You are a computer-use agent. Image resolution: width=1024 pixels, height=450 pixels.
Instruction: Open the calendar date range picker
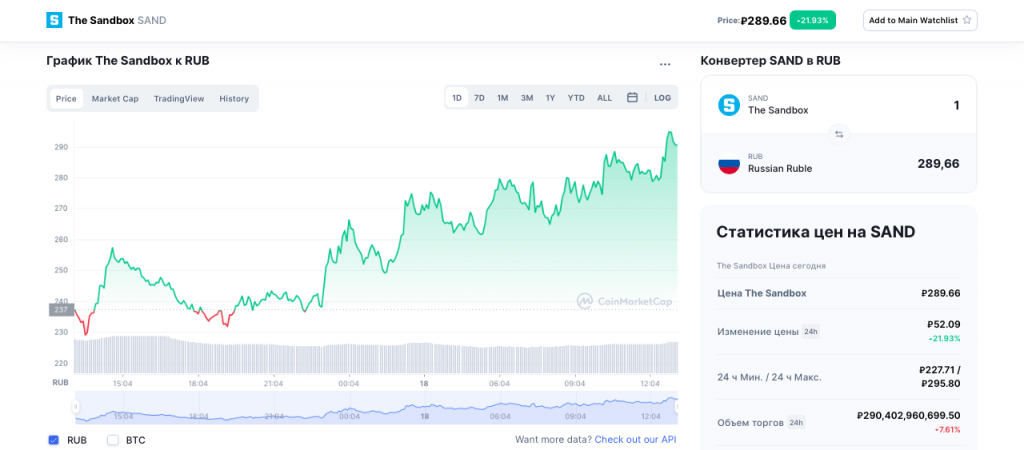click(632, 98)
